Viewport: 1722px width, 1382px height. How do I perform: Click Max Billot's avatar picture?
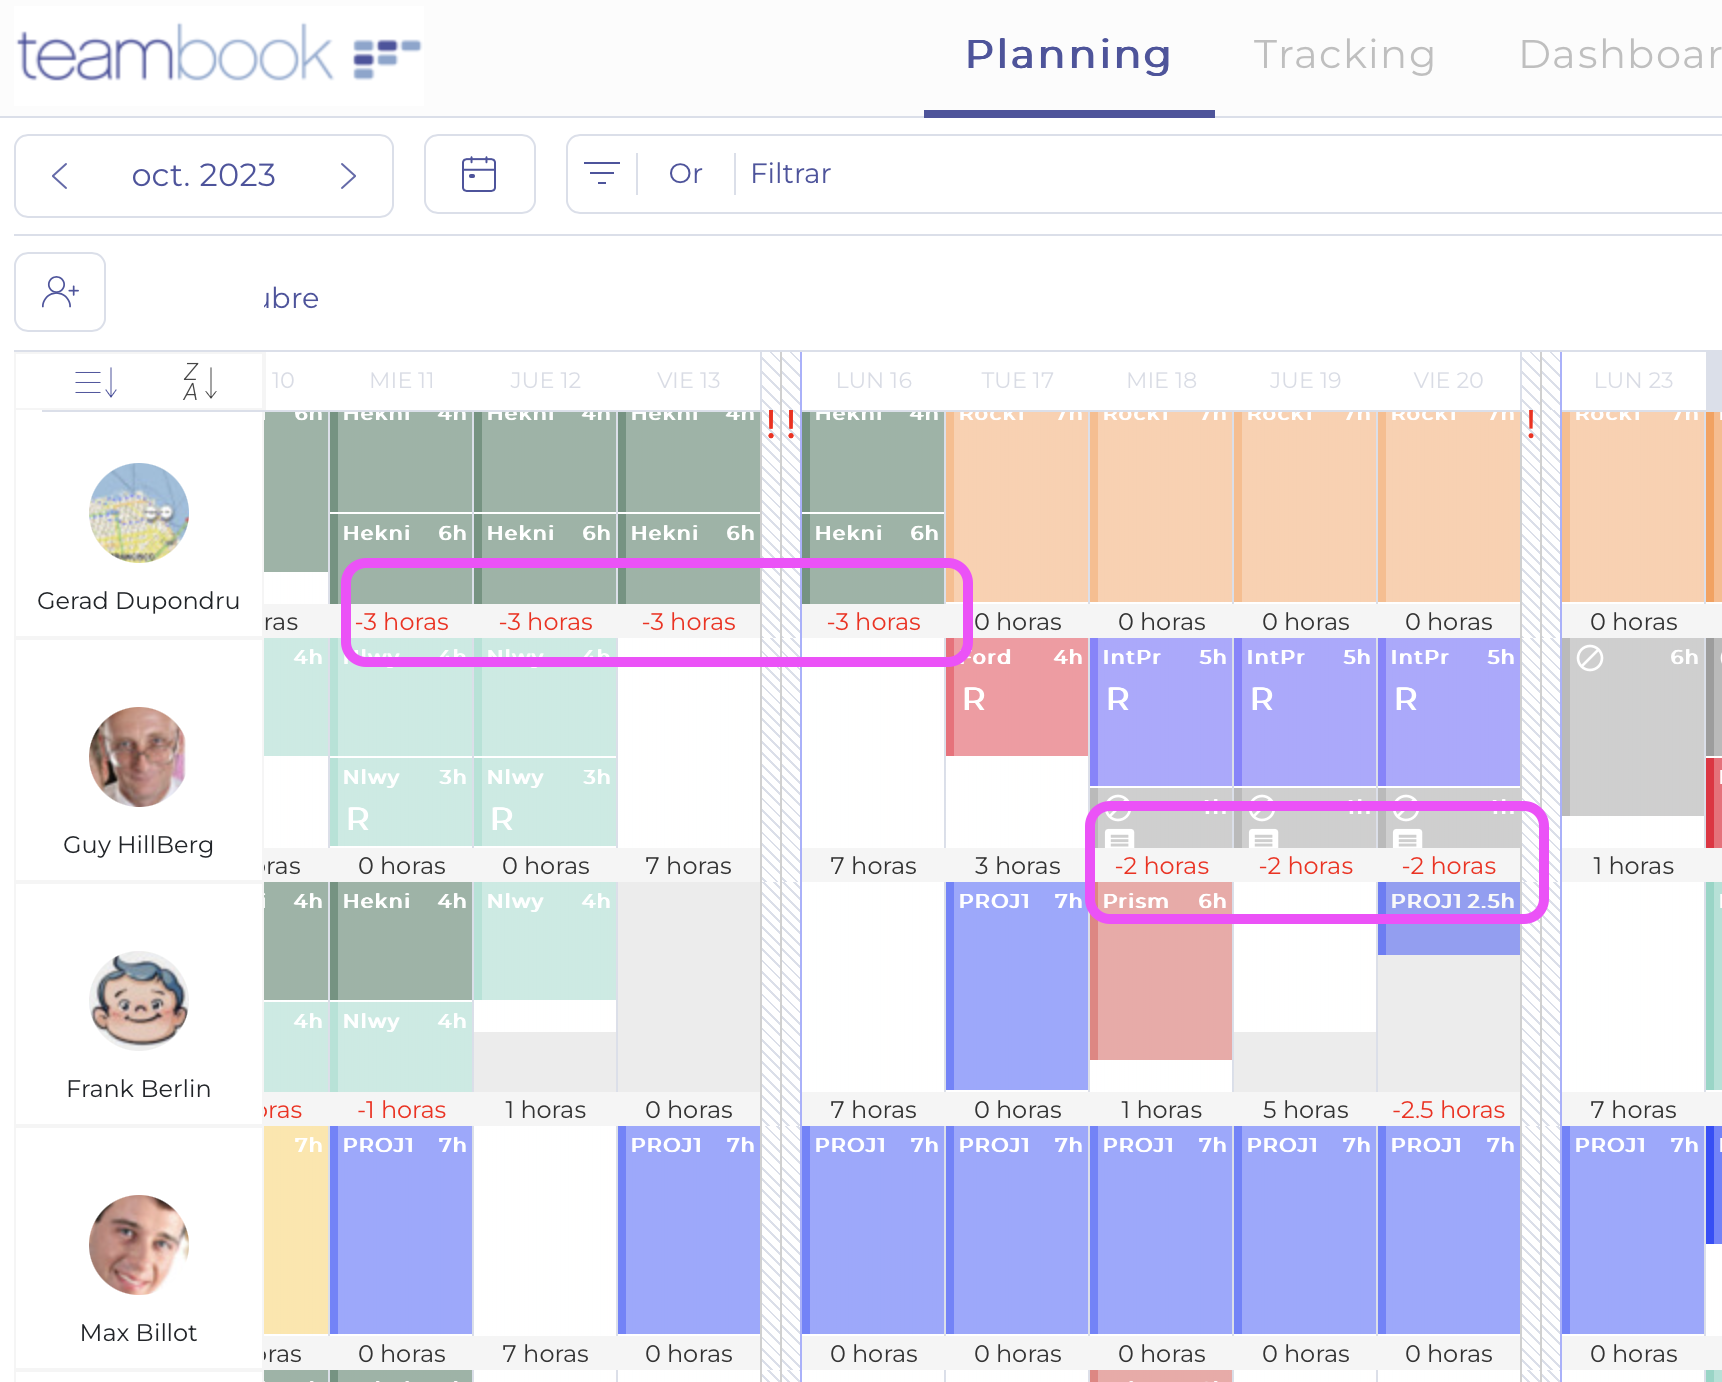click(x=138, y=1245)
